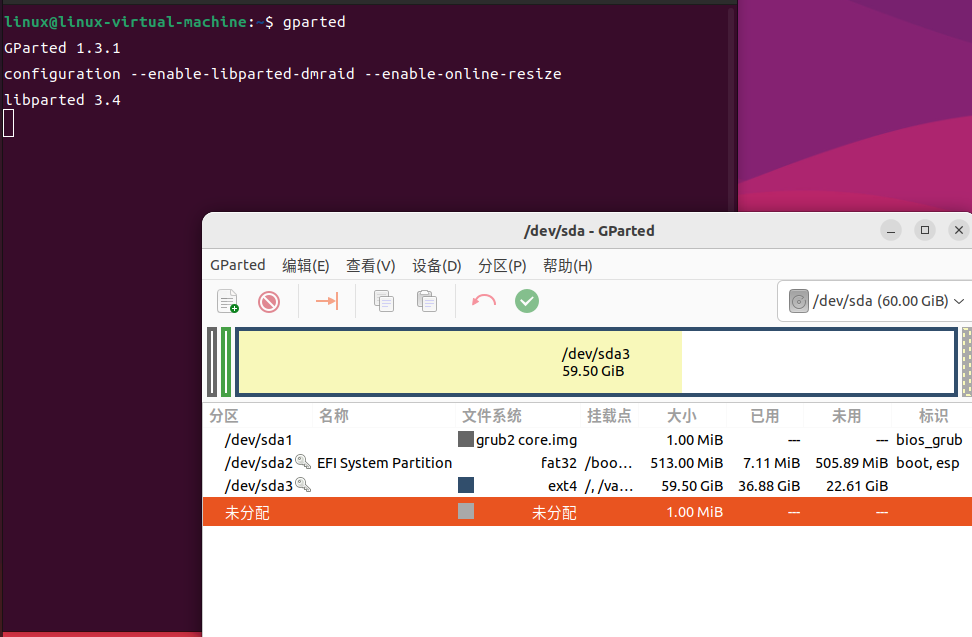Screen dimensions: 972x637
Task: Click the terminal cursor line
Action: [9, 123]
